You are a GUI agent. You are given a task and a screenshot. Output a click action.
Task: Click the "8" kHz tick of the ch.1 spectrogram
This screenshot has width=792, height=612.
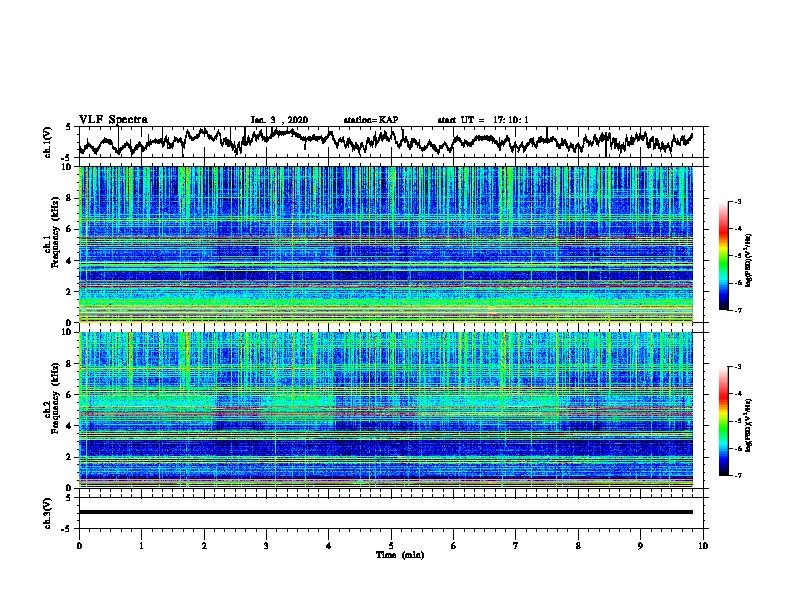pyautogui.click(x=70, y=198)
